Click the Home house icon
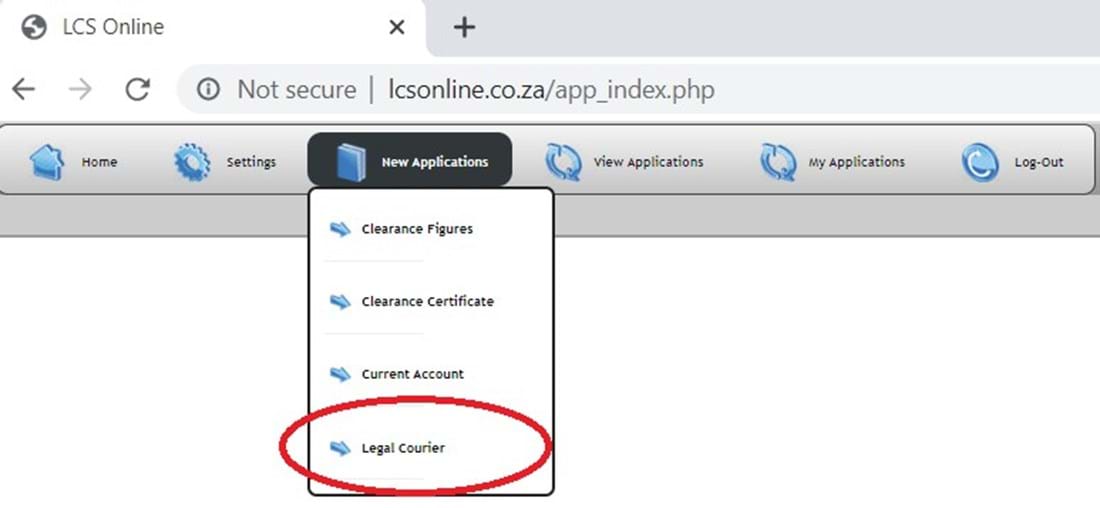This screenshot has width=1100, height=508. point(47,162)
